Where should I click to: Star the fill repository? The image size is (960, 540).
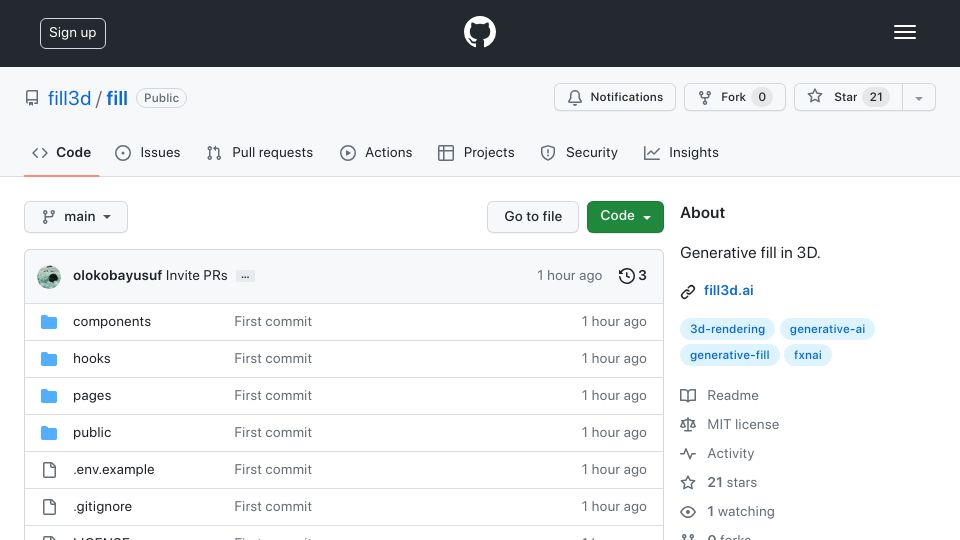pyautogui.click(x=848, y=97)
